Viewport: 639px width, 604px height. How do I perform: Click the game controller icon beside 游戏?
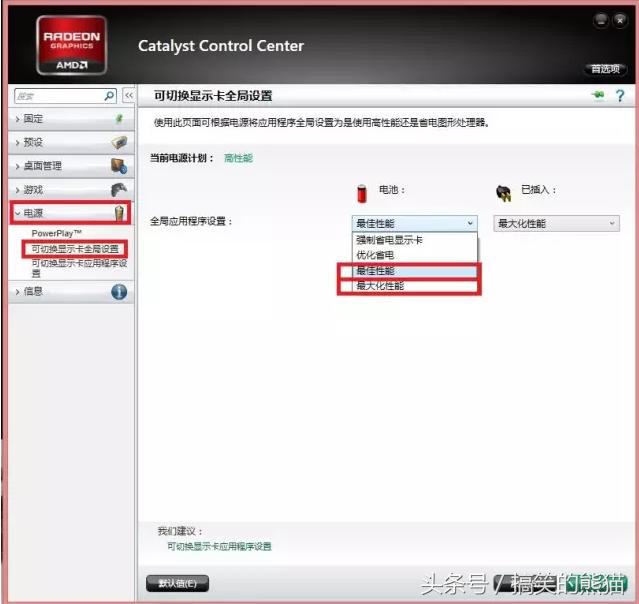point(119,190)
